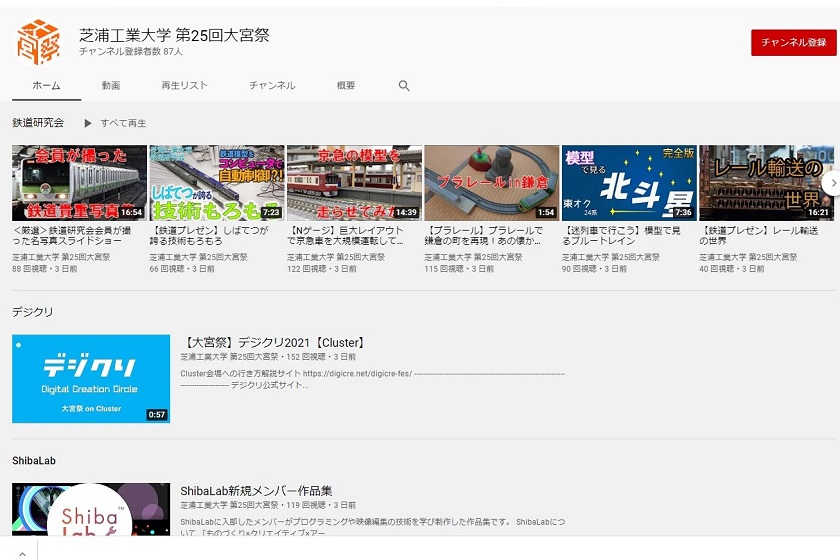The height and width of the screenshot is (560, 840).
Task: Open title 【迷列車で行こう】模型で見るブルートレイン
Action: [621, 236]
